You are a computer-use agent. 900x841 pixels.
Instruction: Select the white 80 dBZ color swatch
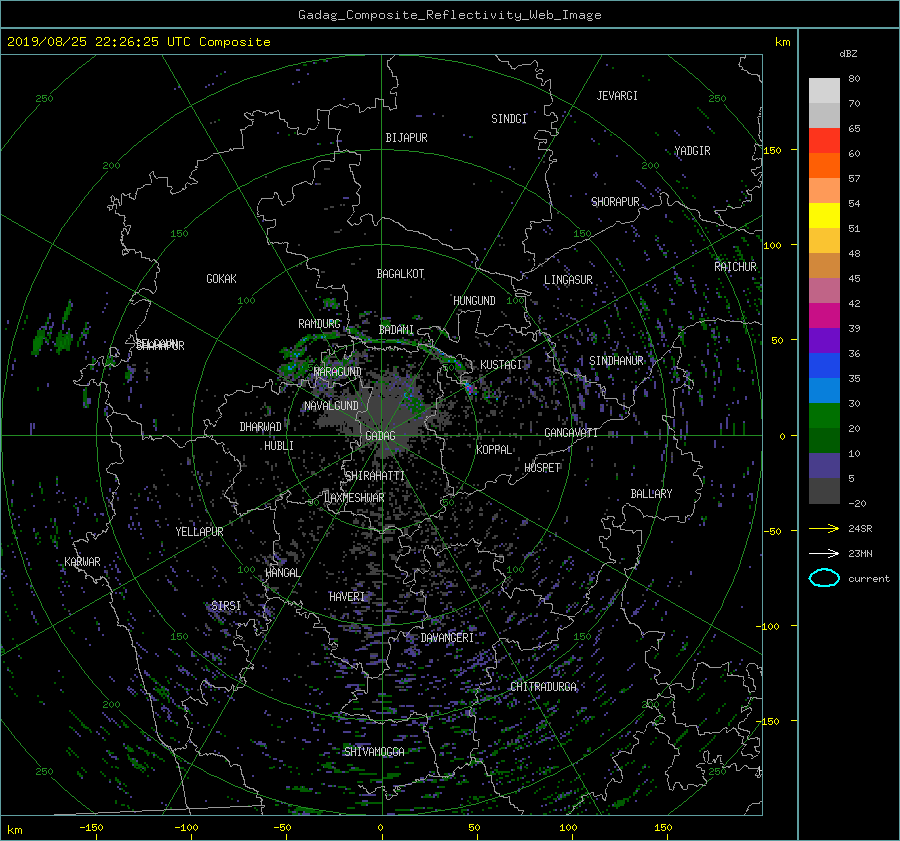824,90
